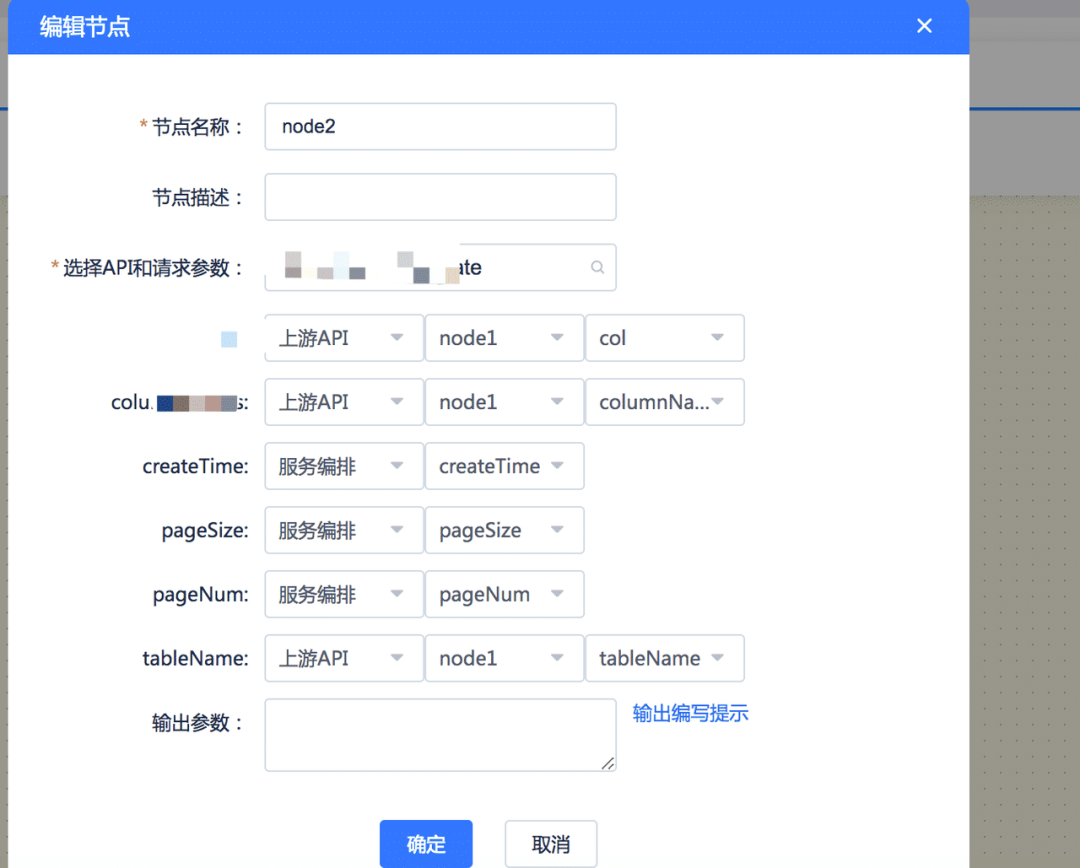Confirm with the 确定 button

pos(426,844)
